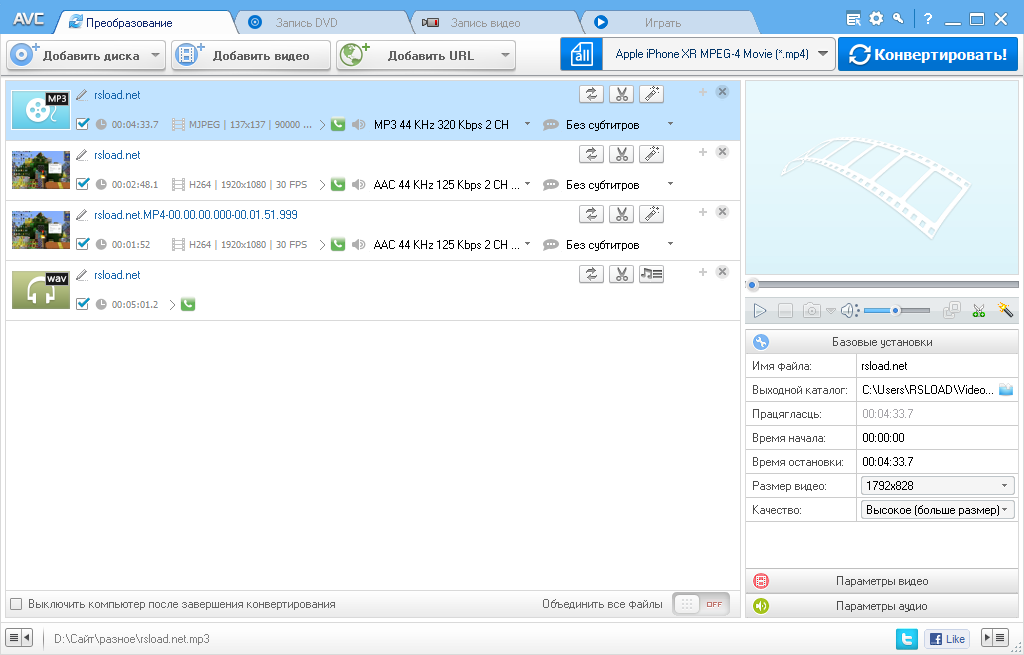
Task: Open subtitles dropdown in MP3 row
Action: click(670, 124)
